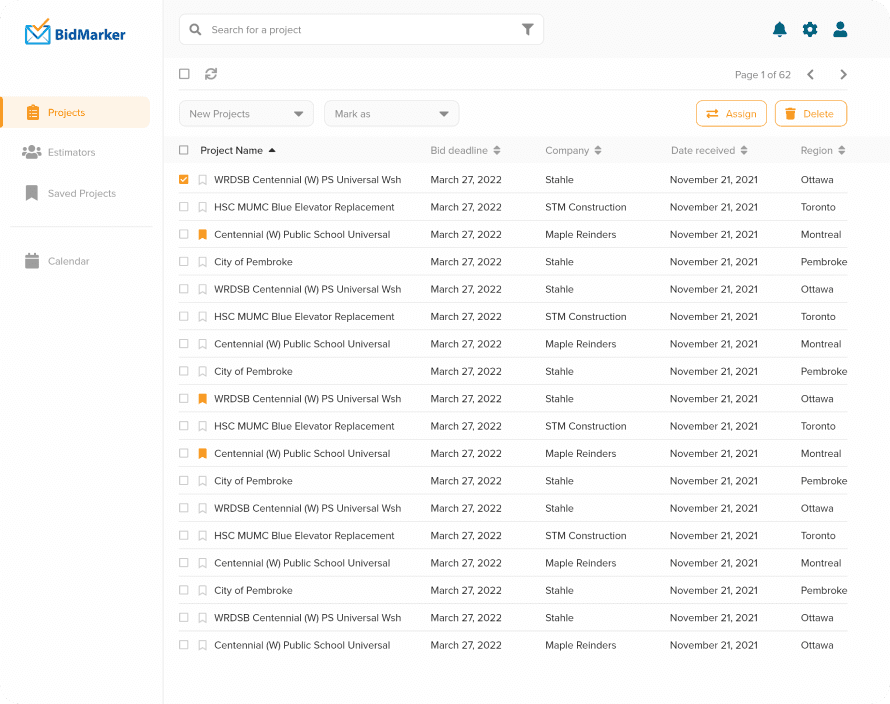This screenshot has height=704, width=890.
Task: Bookmark the HSC MUMC project in second row
Action: tap(202, 208)
